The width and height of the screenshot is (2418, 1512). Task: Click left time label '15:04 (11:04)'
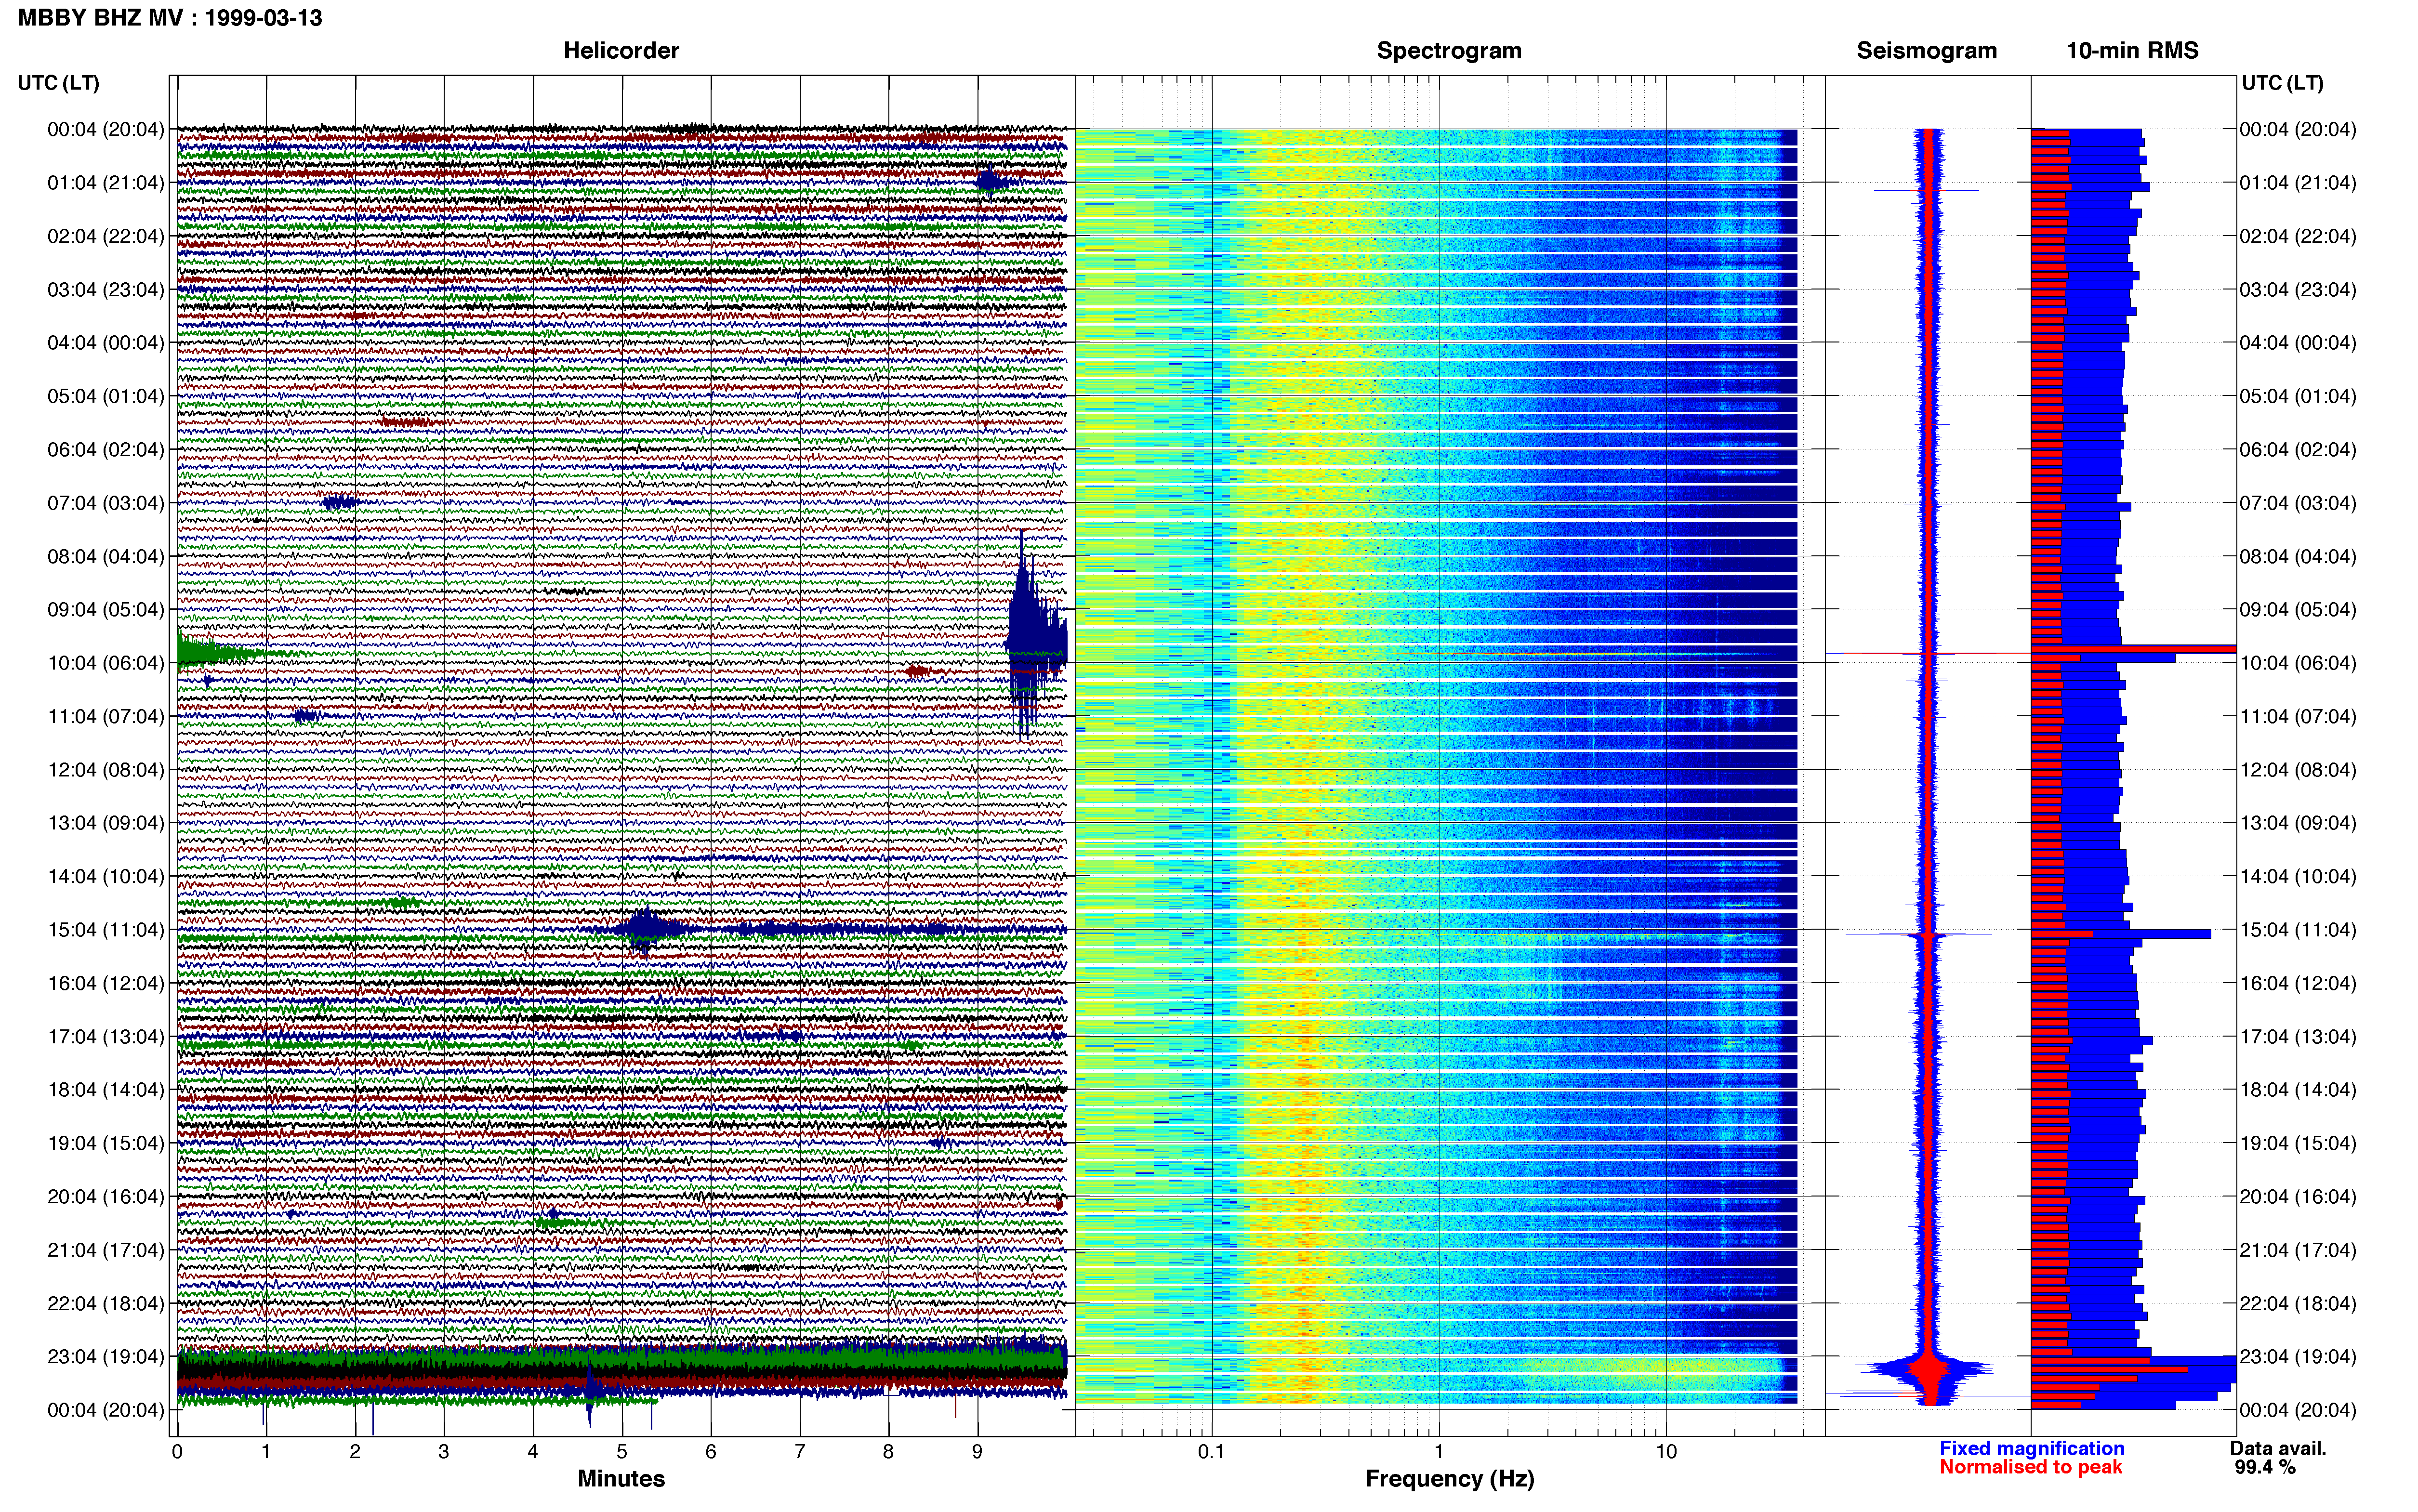click(x=106, y=930)
